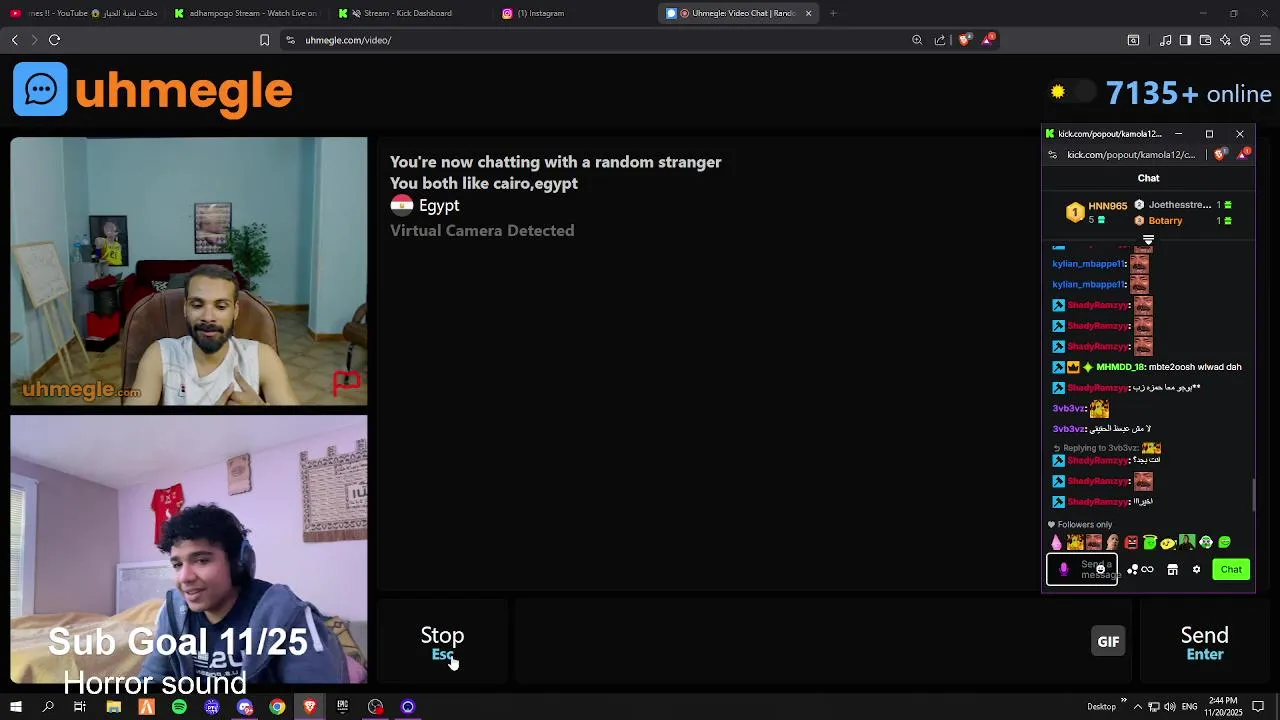
Task: Click the uhmegle chat bubble logo
Action: tap(40, 89)
